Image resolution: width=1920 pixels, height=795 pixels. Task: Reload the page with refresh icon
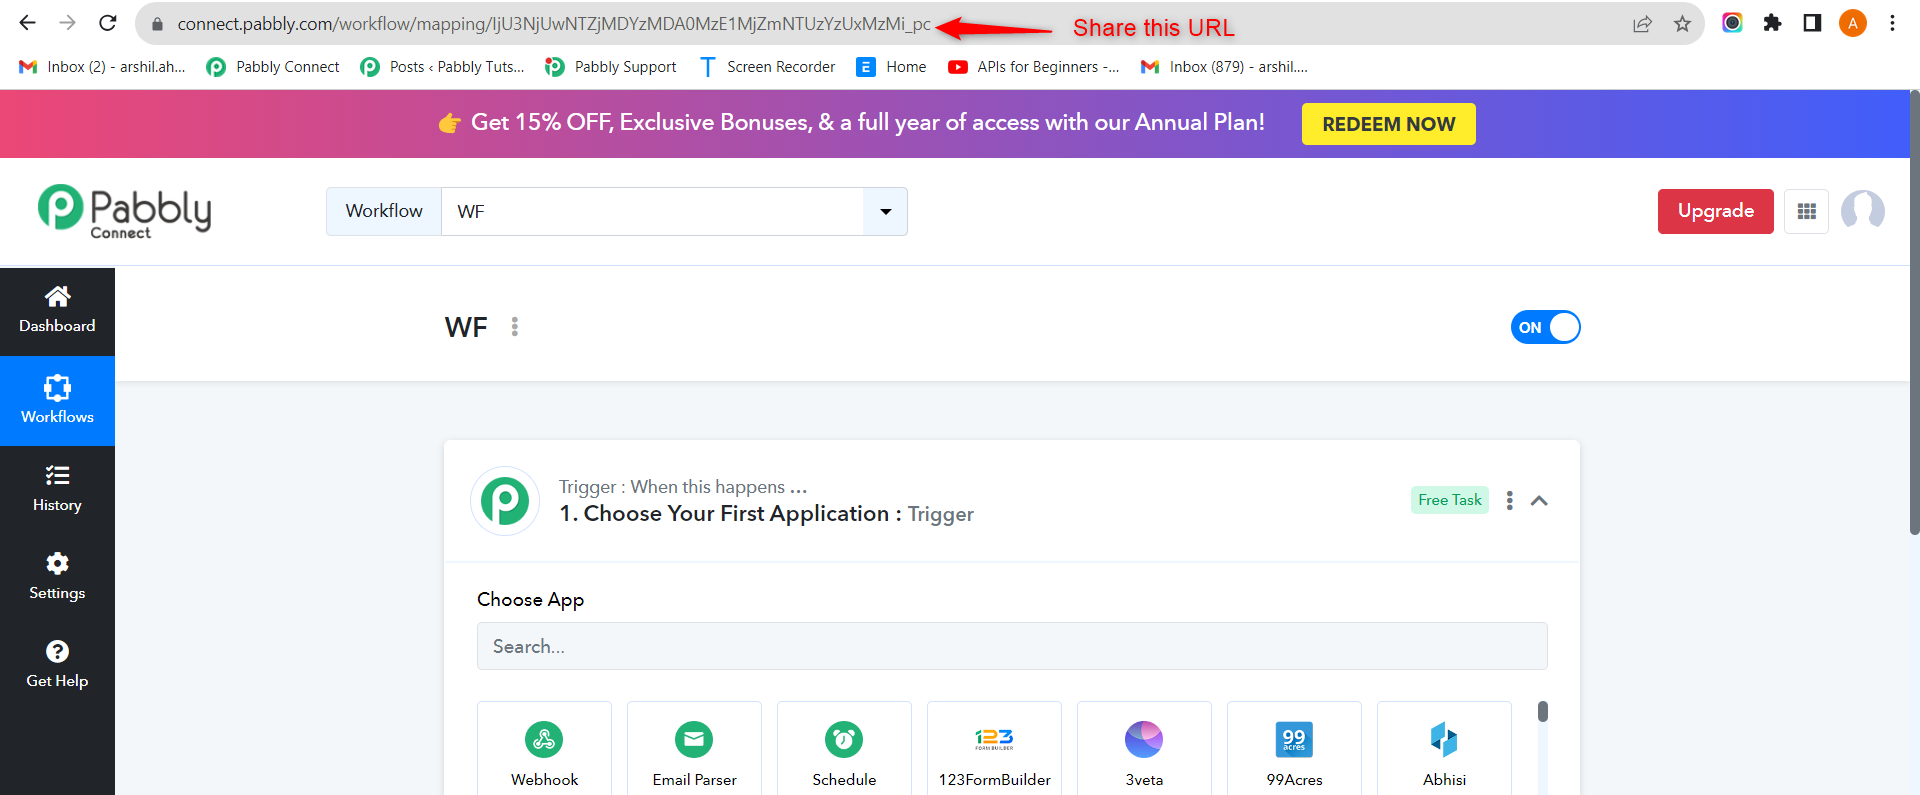coord(108,23)
